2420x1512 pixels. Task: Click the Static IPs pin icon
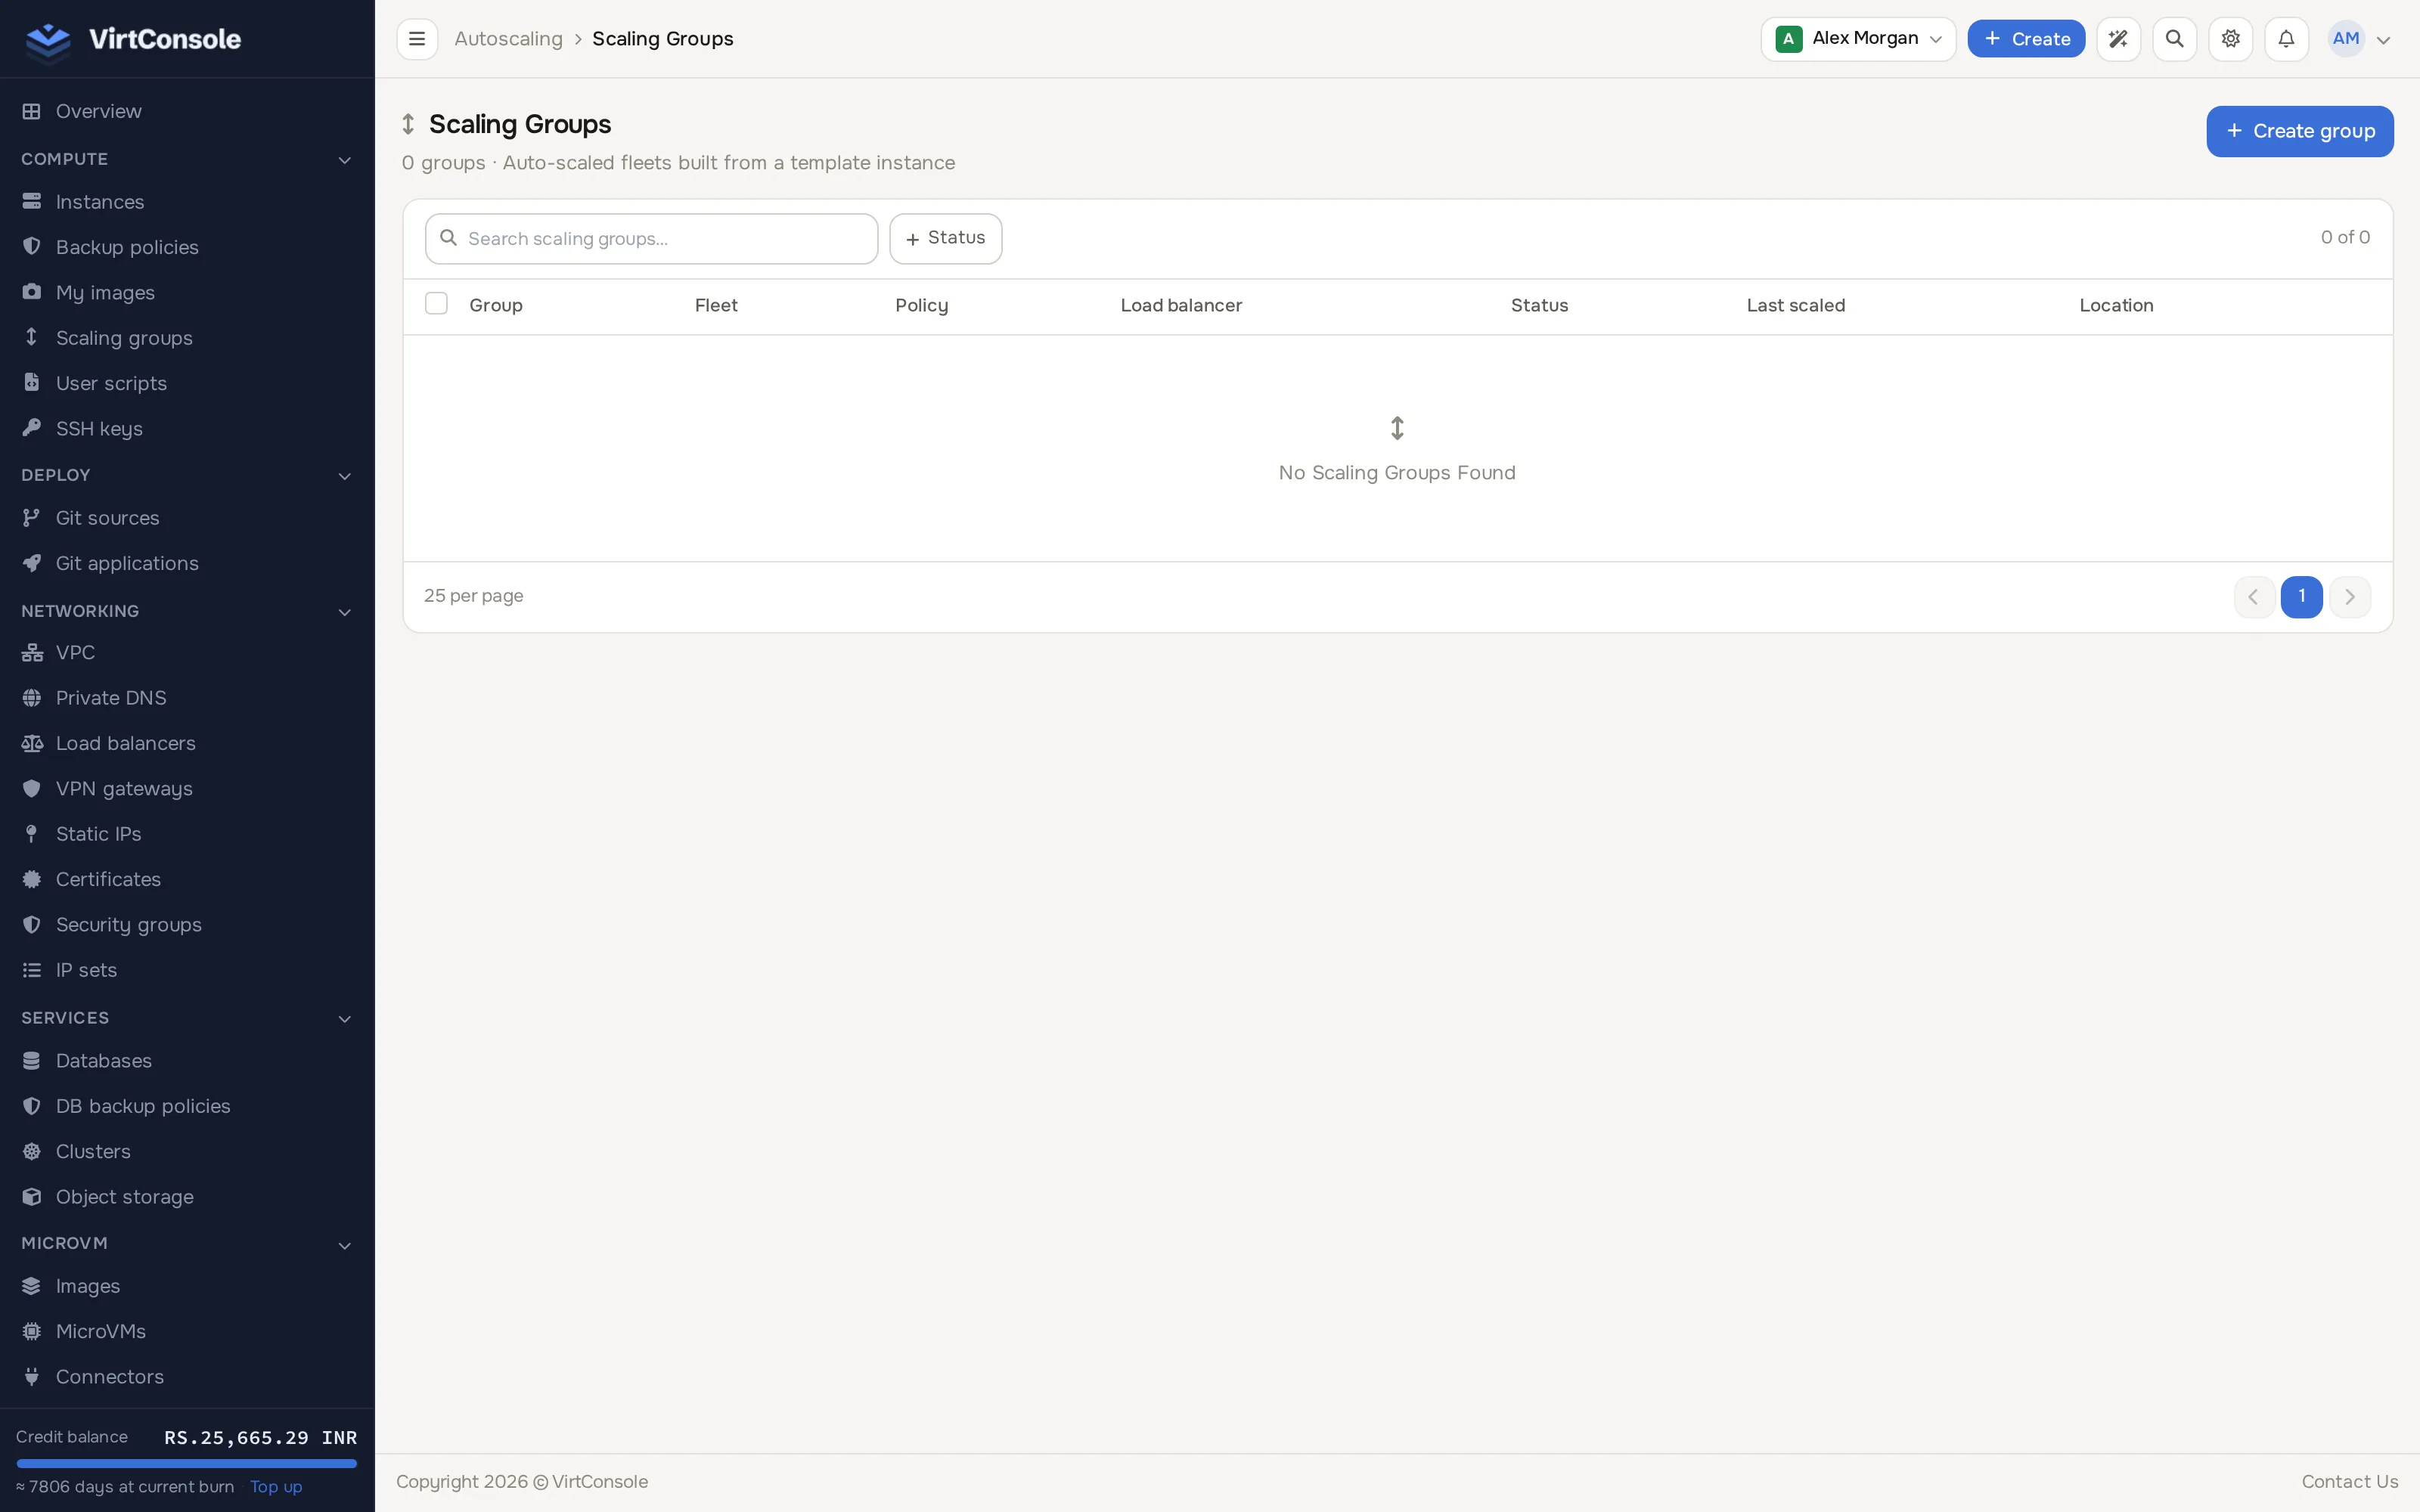(32, 834)
